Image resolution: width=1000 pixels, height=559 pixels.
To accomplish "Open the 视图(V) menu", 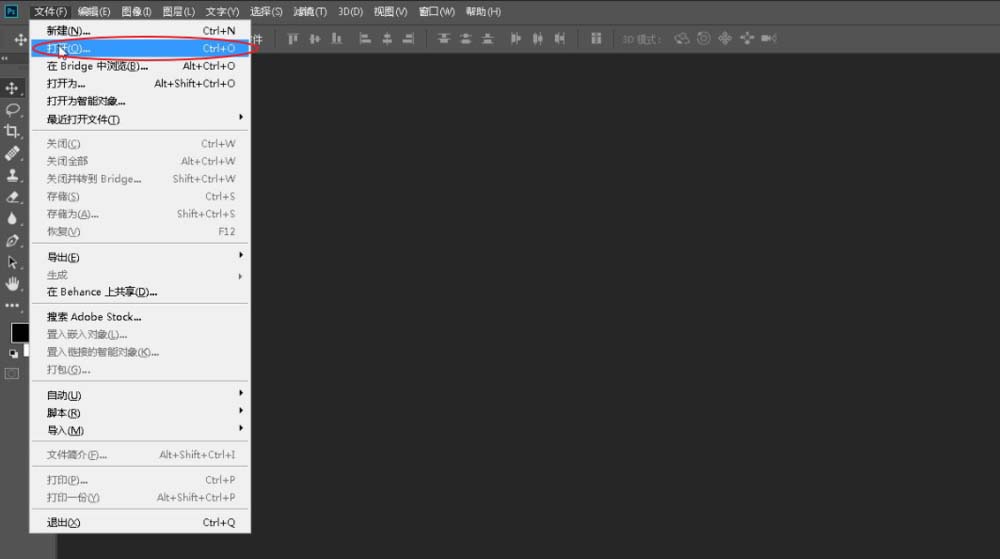I will [x=390, y=11].
